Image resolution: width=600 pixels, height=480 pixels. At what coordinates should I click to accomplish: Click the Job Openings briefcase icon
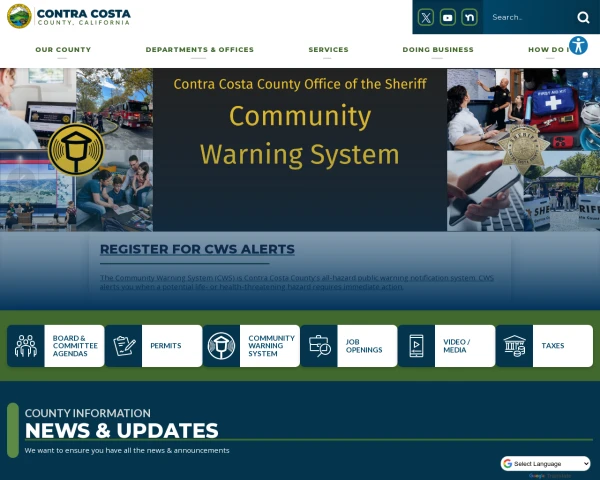pyautogui.click(x=319, y=346)
